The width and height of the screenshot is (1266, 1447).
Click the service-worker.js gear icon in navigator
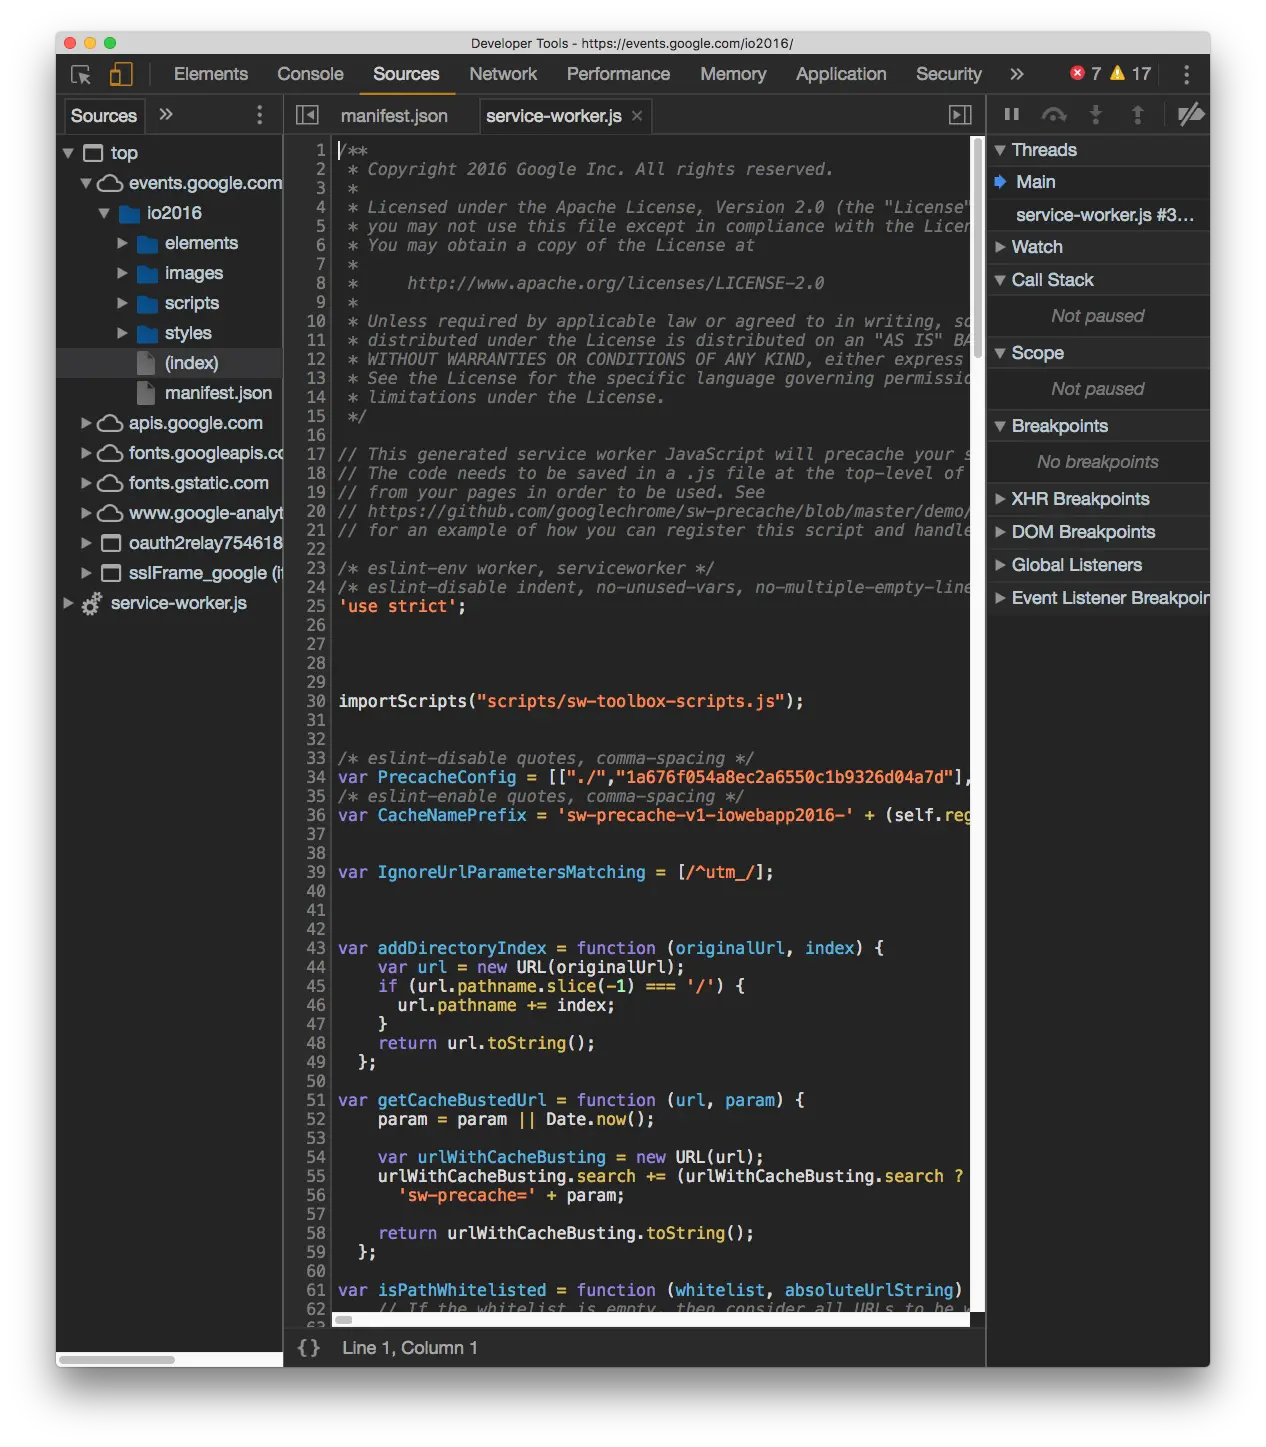[91, 604]
